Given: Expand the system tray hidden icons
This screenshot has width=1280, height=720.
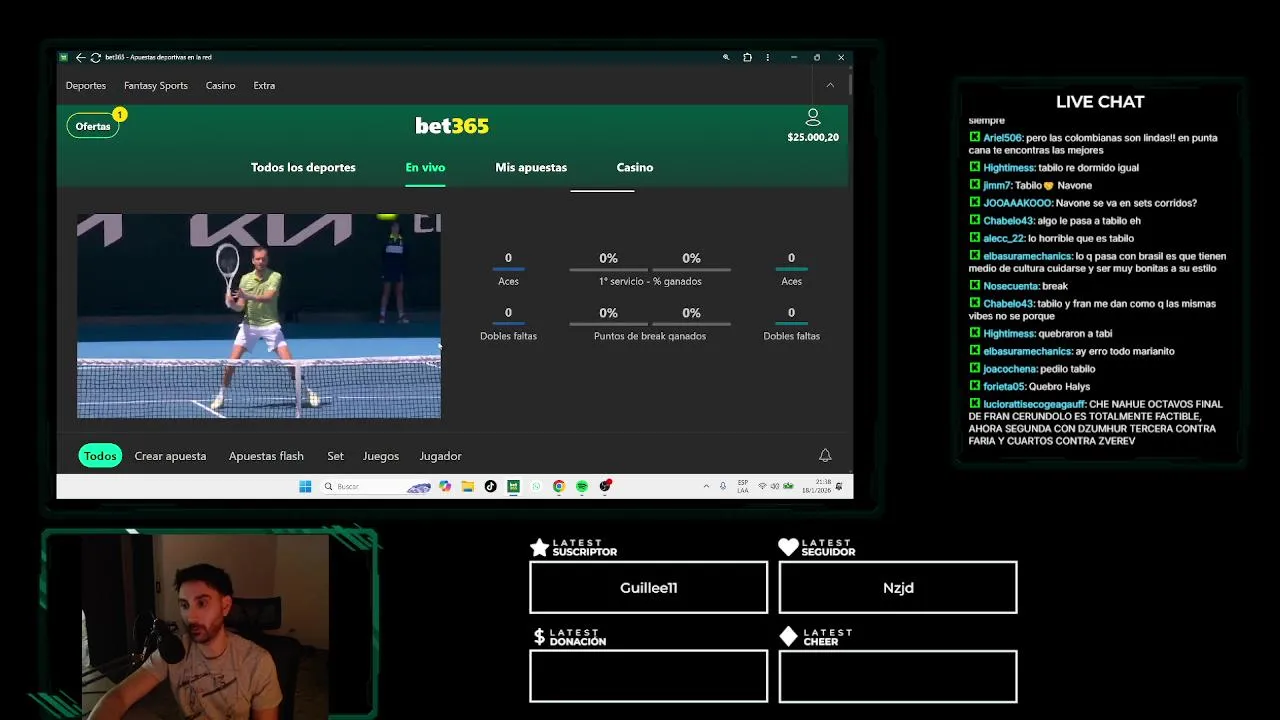Looking at the screenshot, I should [706, 486].
